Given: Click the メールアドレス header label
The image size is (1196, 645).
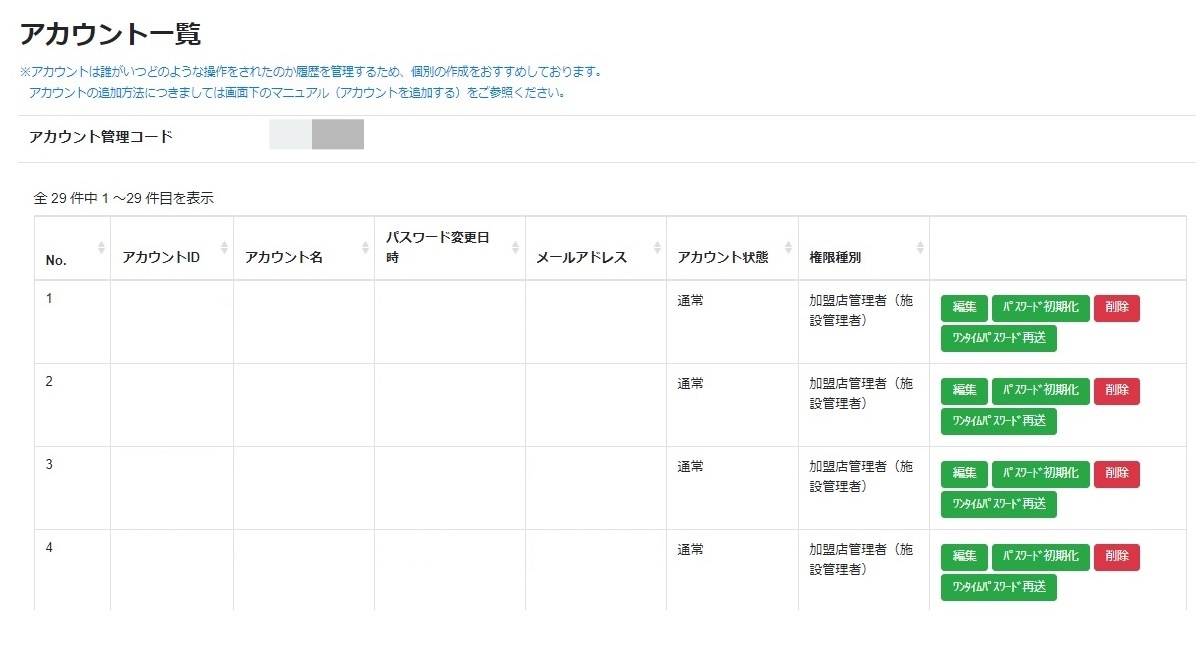Looking at the screenshot, I should click(x=581, y=258).
